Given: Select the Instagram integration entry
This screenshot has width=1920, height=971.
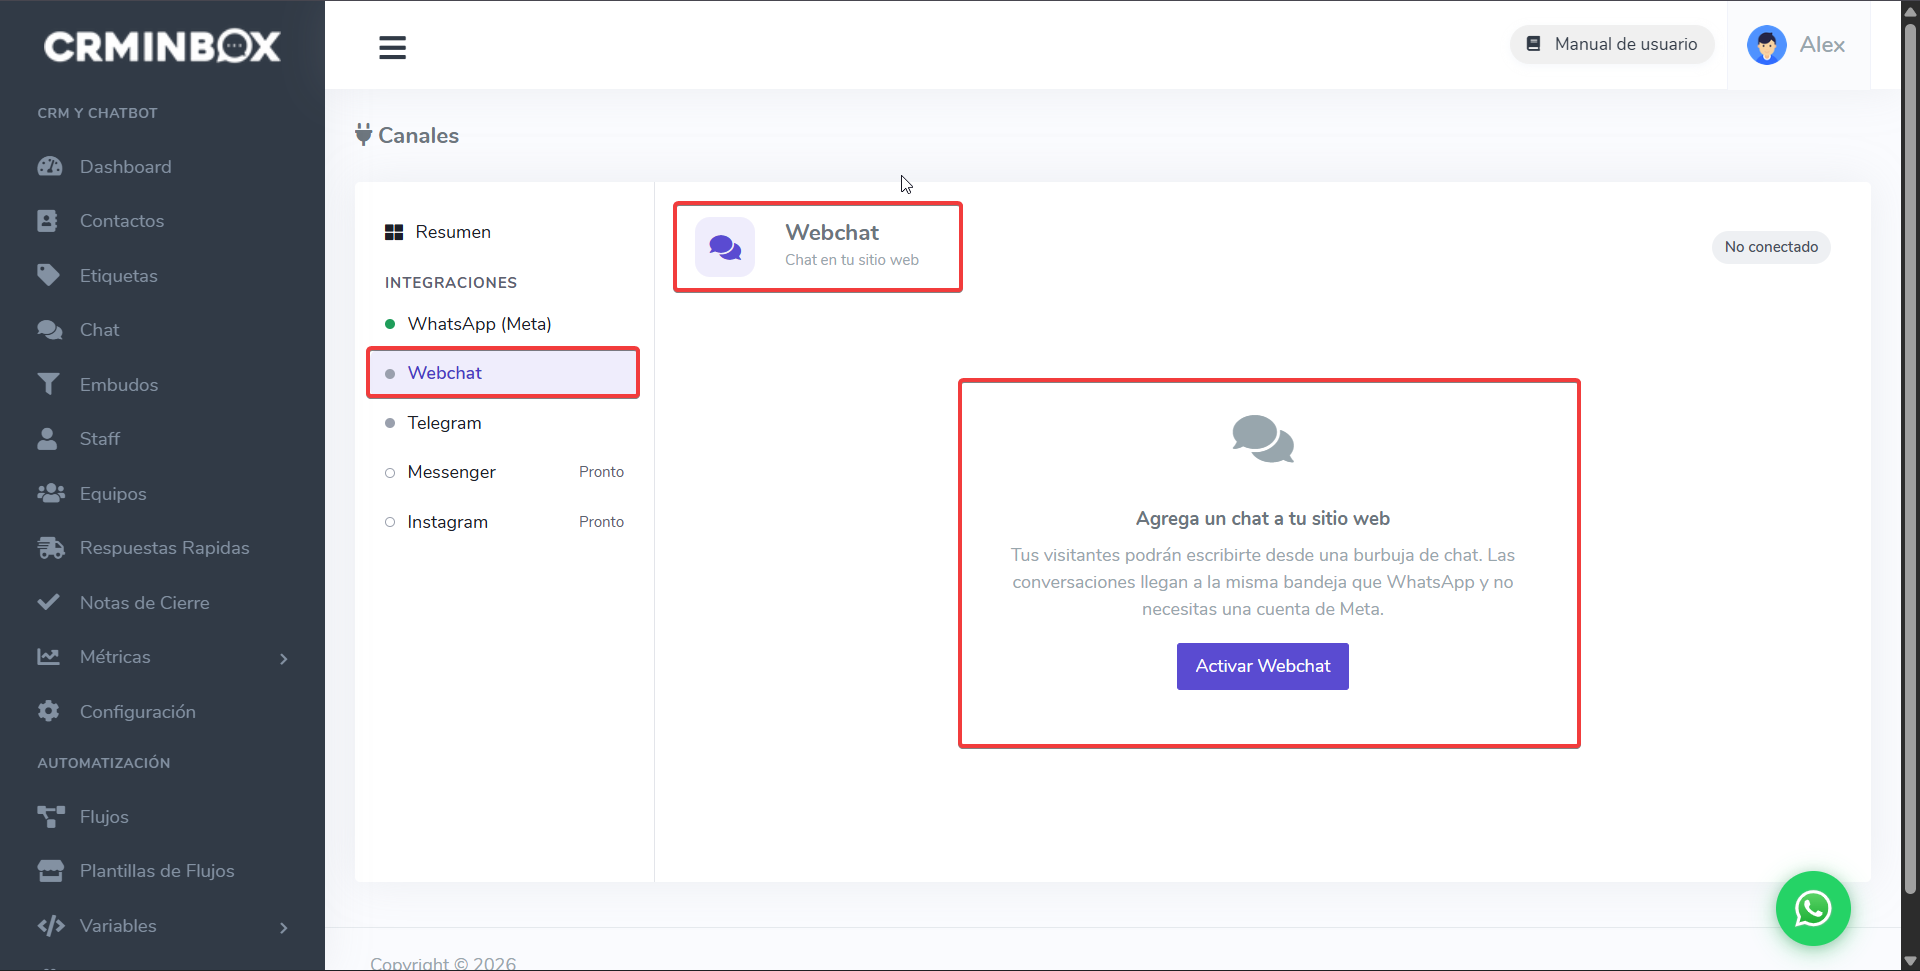Looking at the screenshot, I should [x=503, y=522].
